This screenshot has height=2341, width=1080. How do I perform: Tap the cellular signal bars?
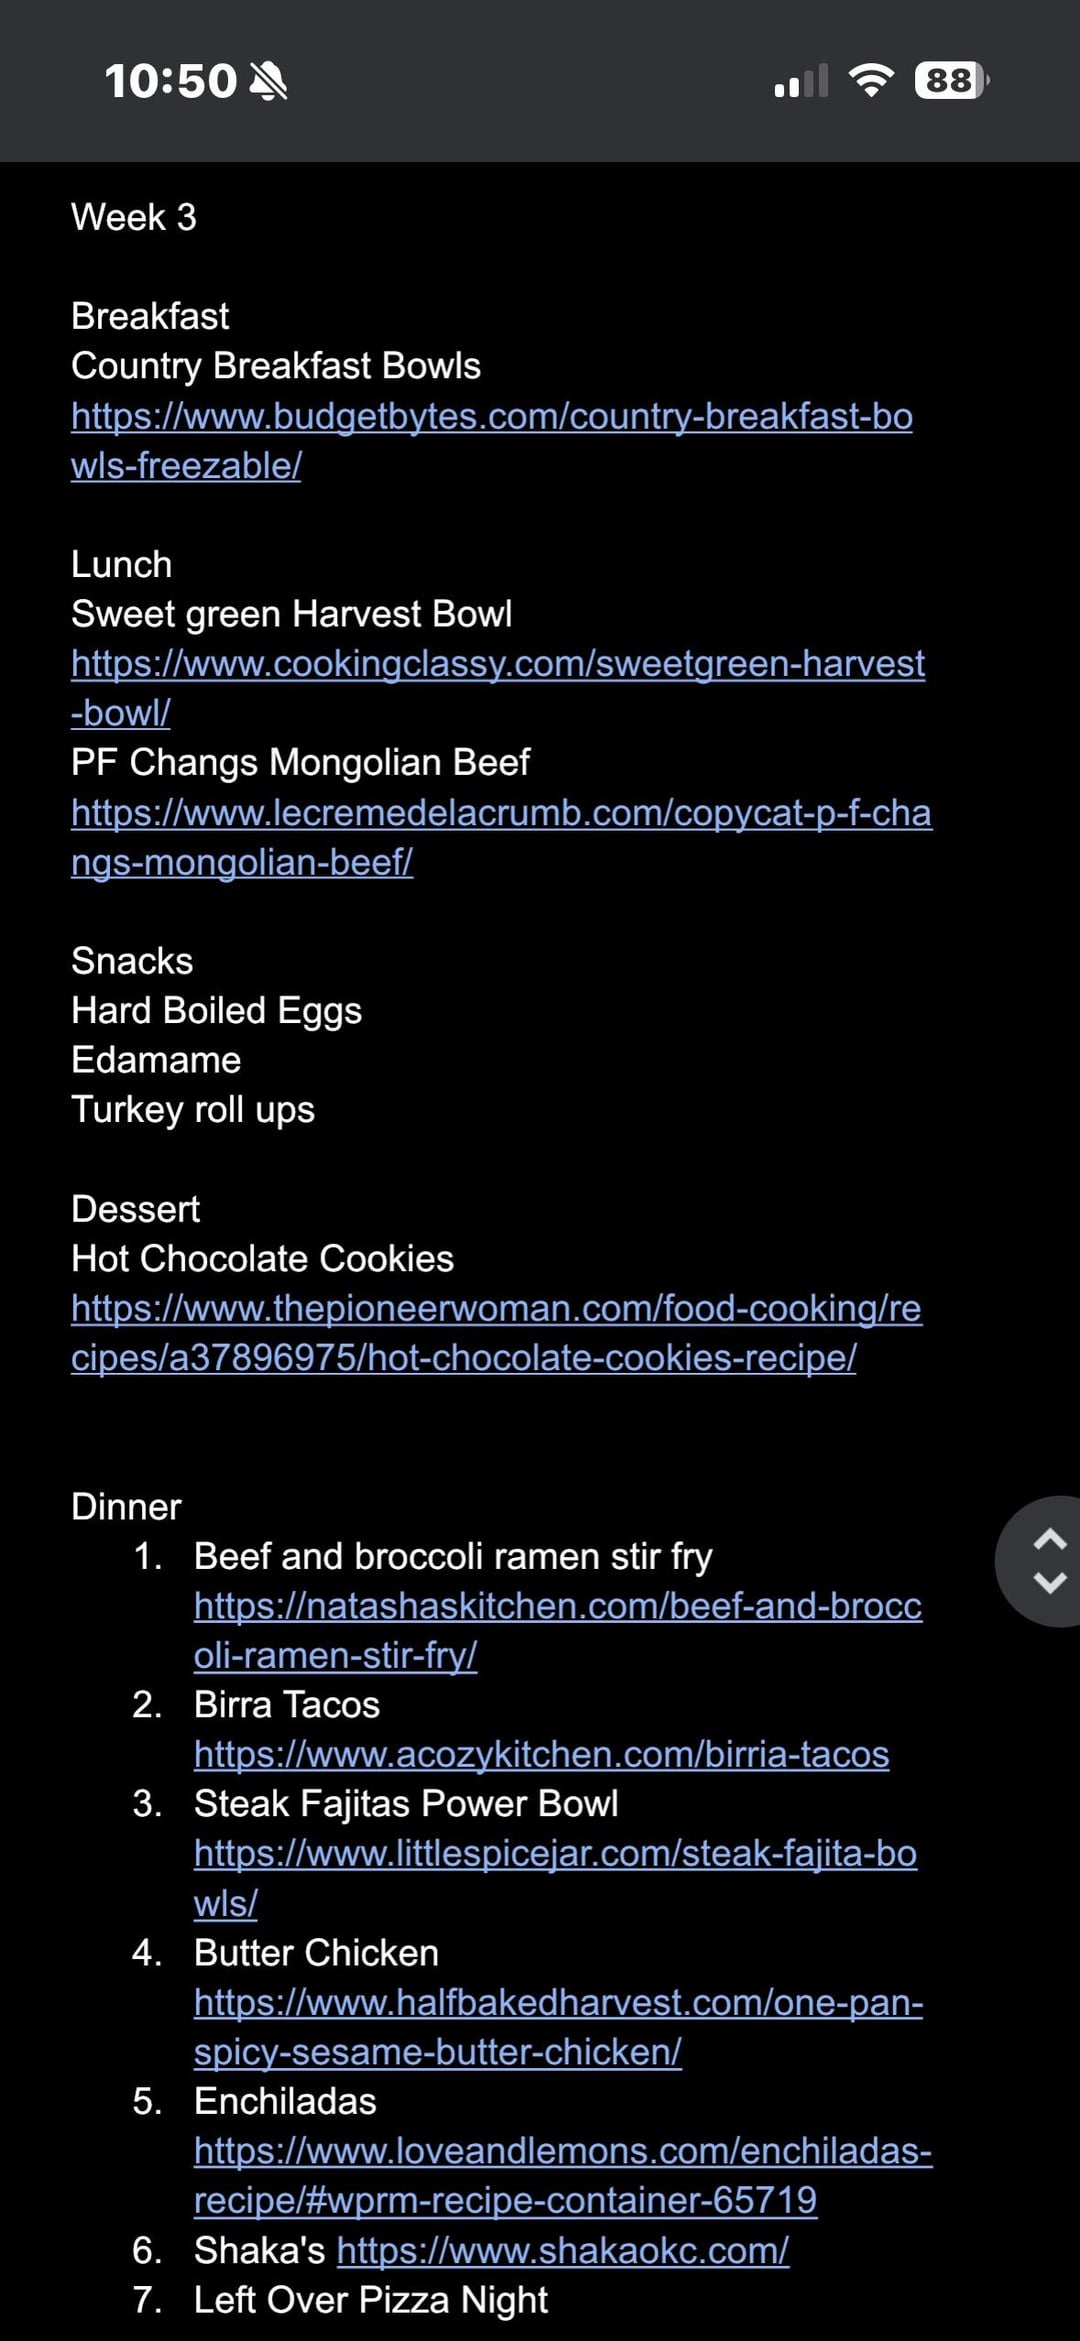tap(801, 81)
